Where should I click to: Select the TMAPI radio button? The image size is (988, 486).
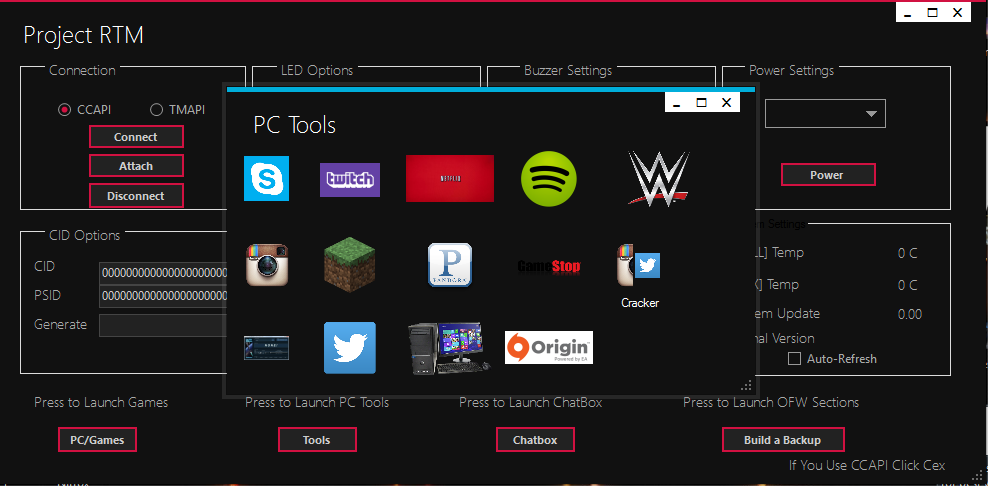coord(156,110)
